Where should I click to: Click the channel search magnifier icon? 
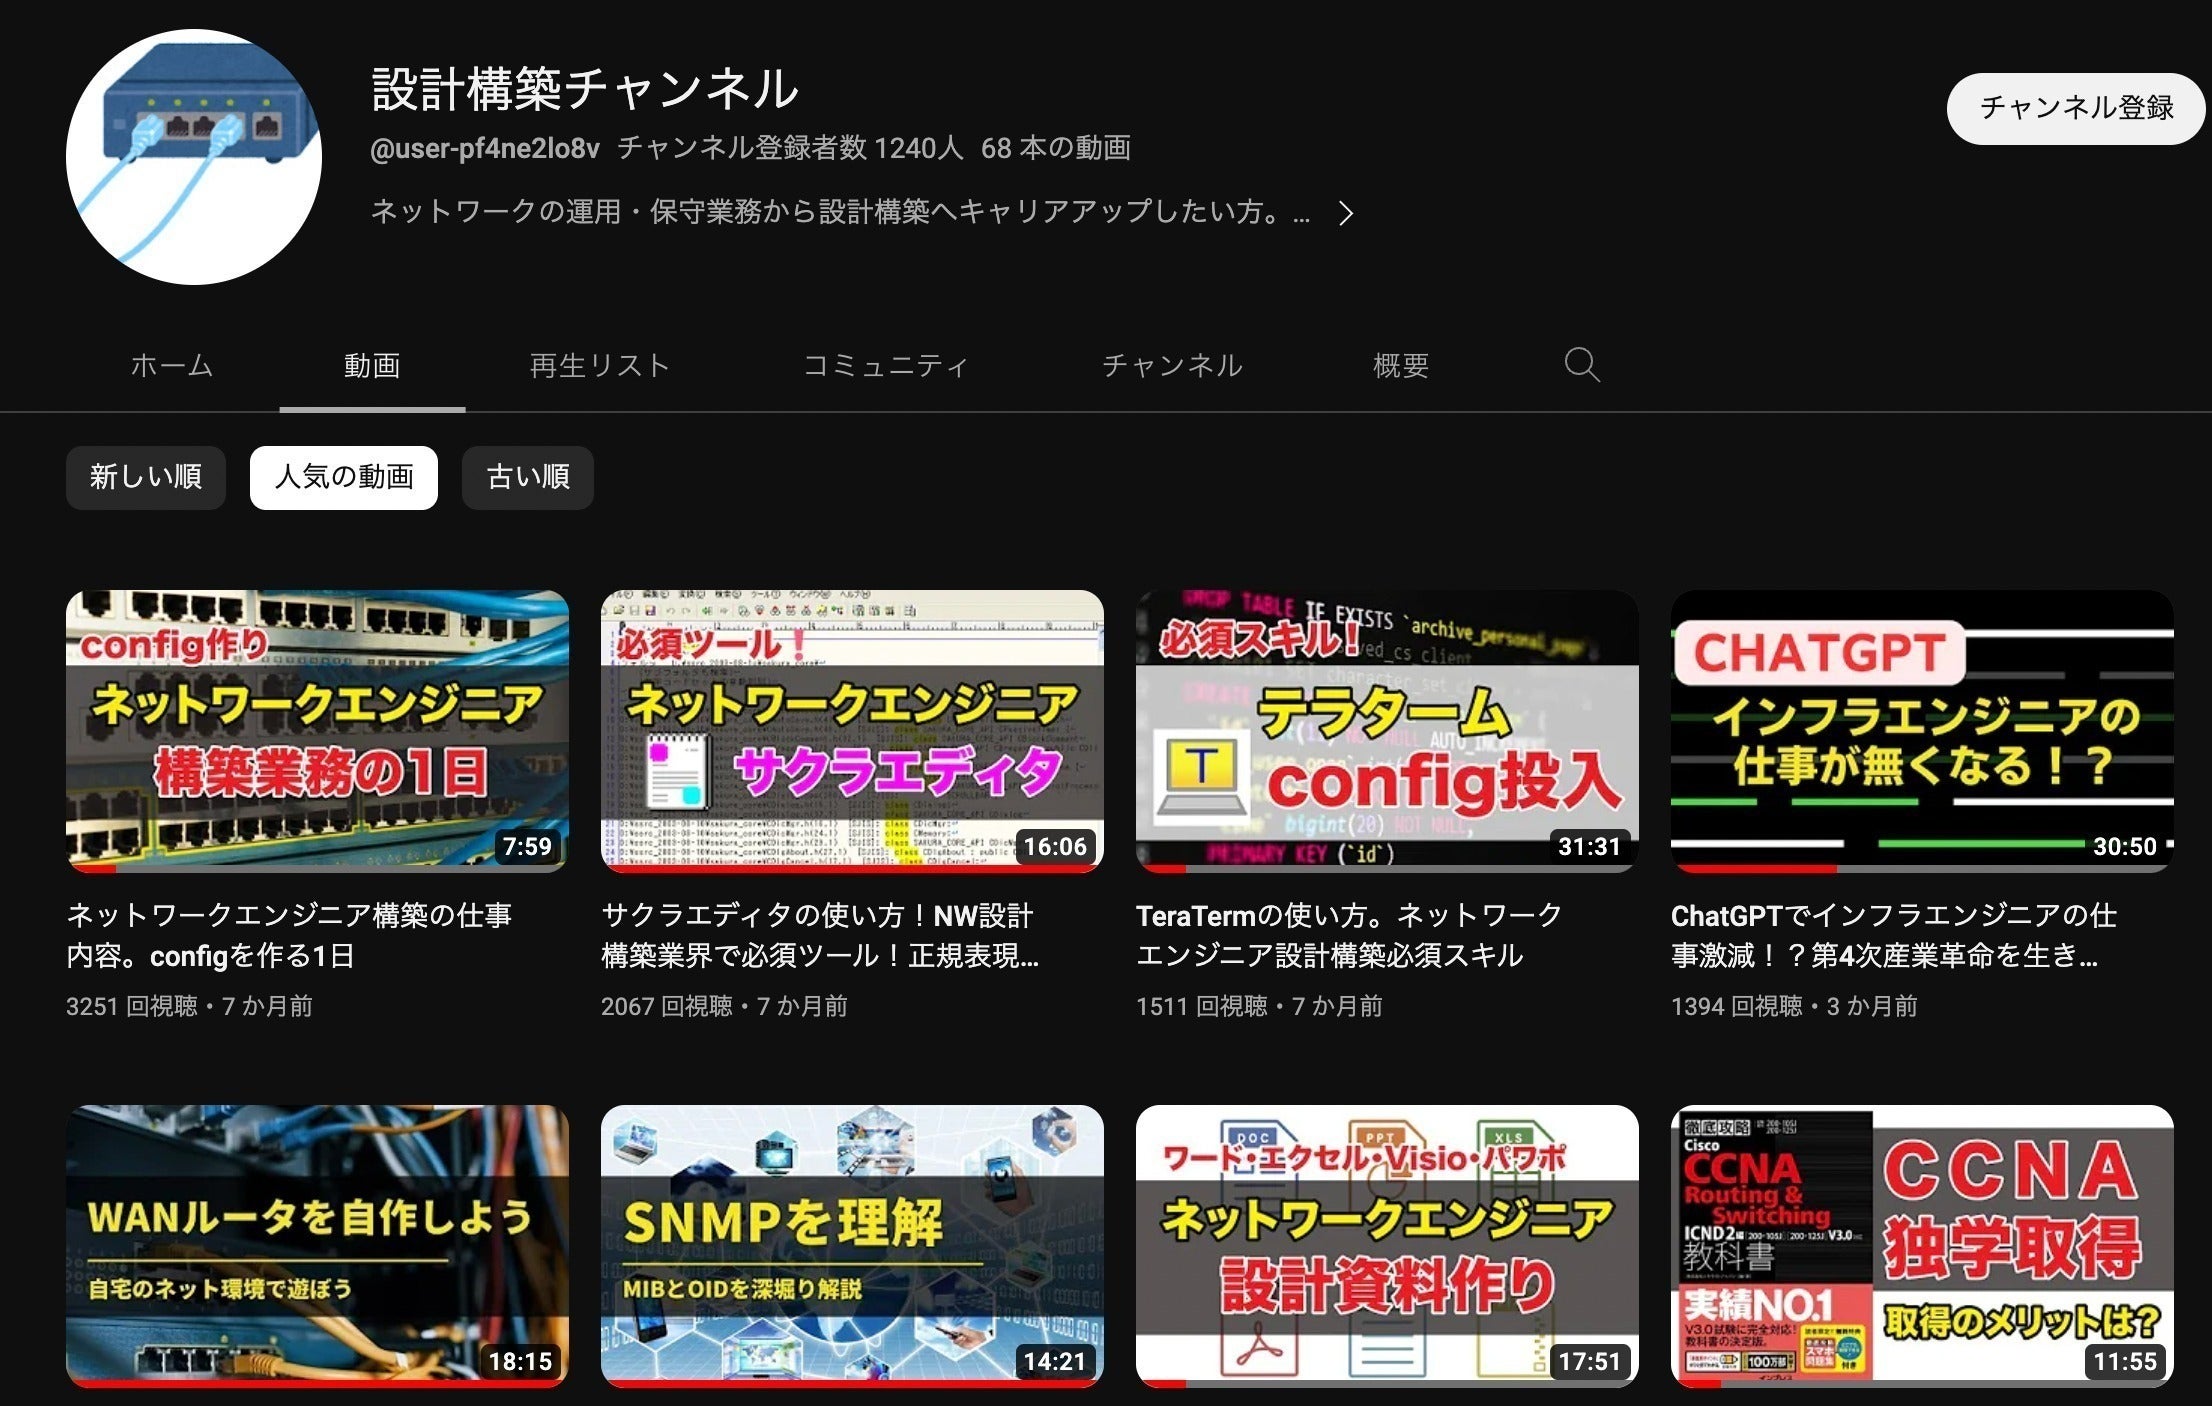[1581, 365]
